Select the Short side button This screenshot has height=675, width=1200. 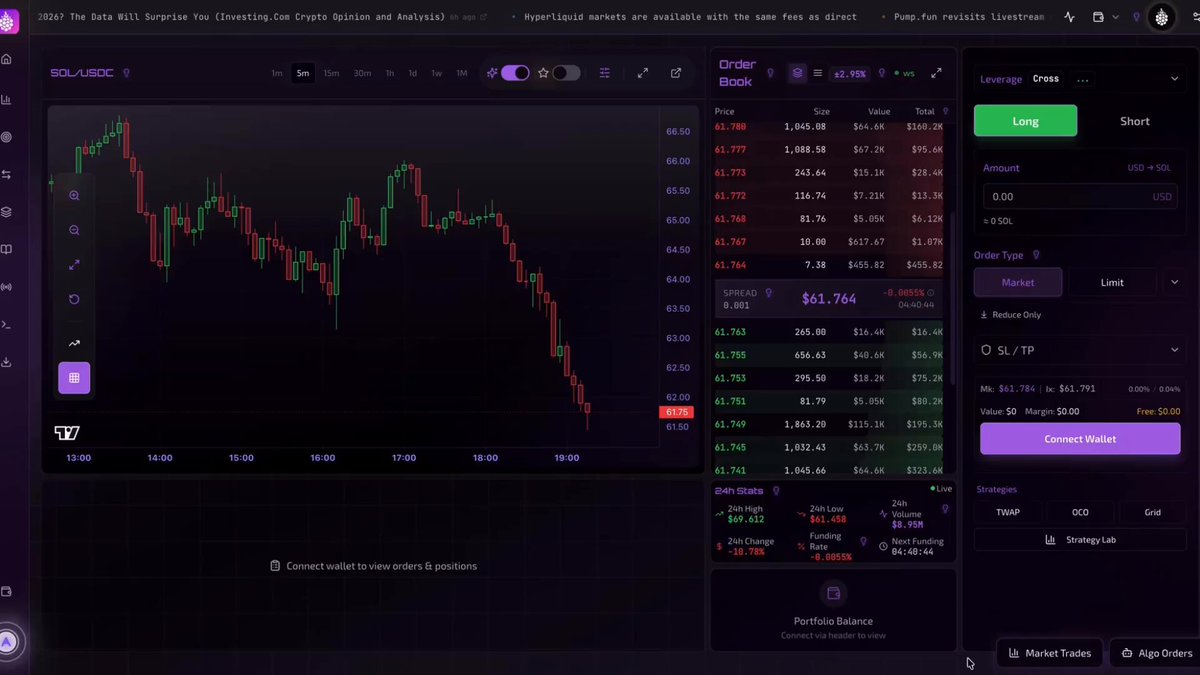pos(1134,121)
